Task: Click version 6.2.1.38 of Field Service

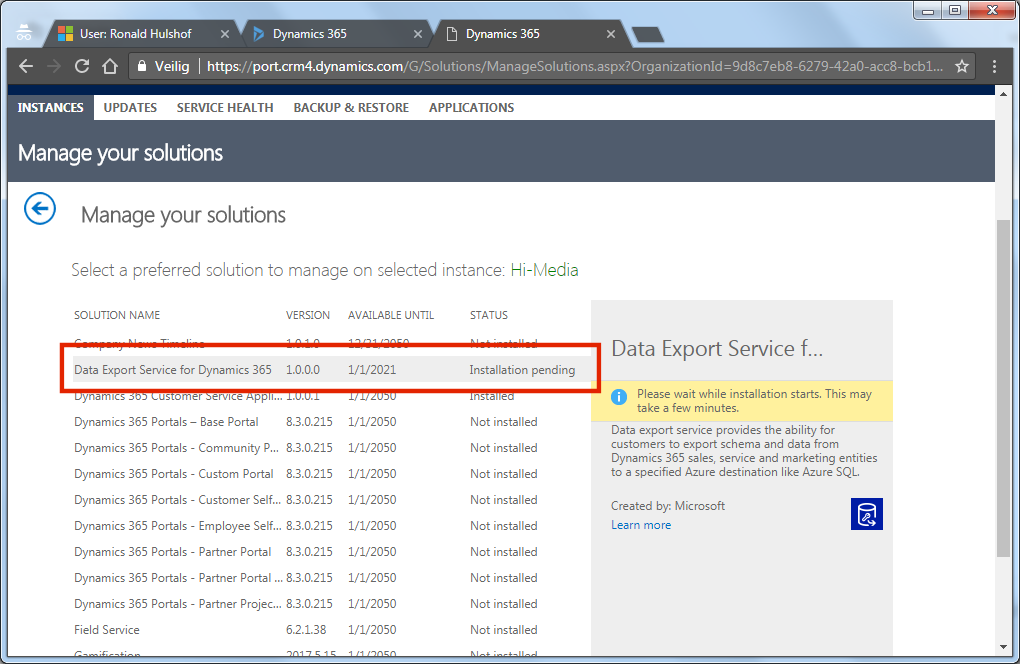Action: click(x=306, y=630)
